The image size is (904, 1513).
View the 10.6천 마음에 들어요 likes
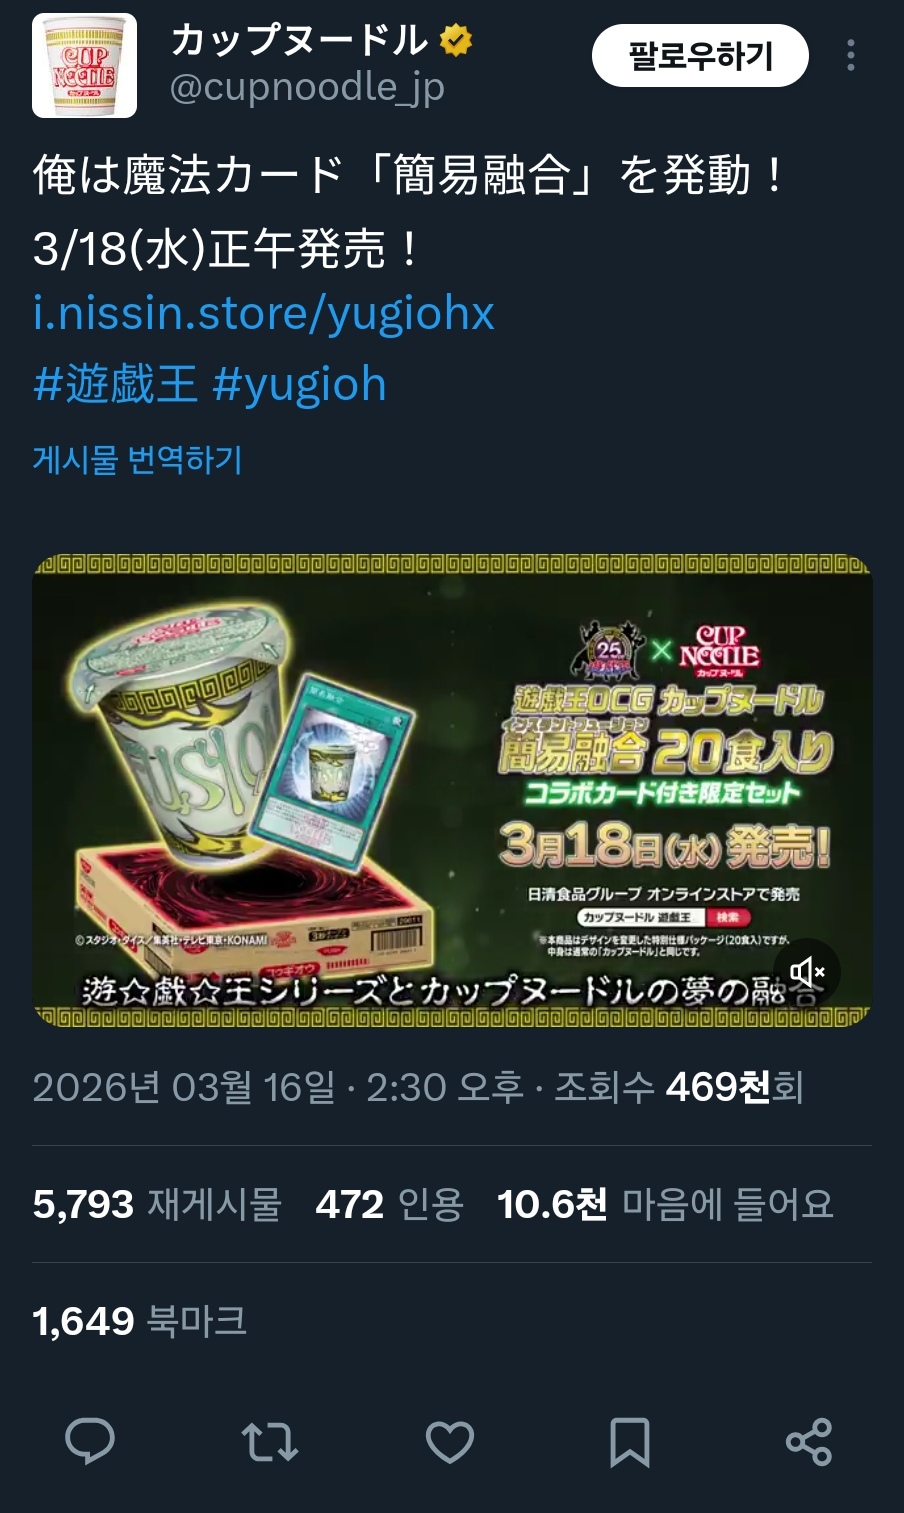pos(665,1204)
